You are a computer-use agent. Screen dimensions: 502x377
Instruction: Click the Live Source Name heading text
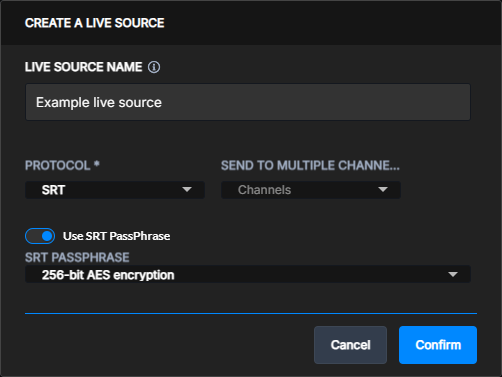point(84,67)
